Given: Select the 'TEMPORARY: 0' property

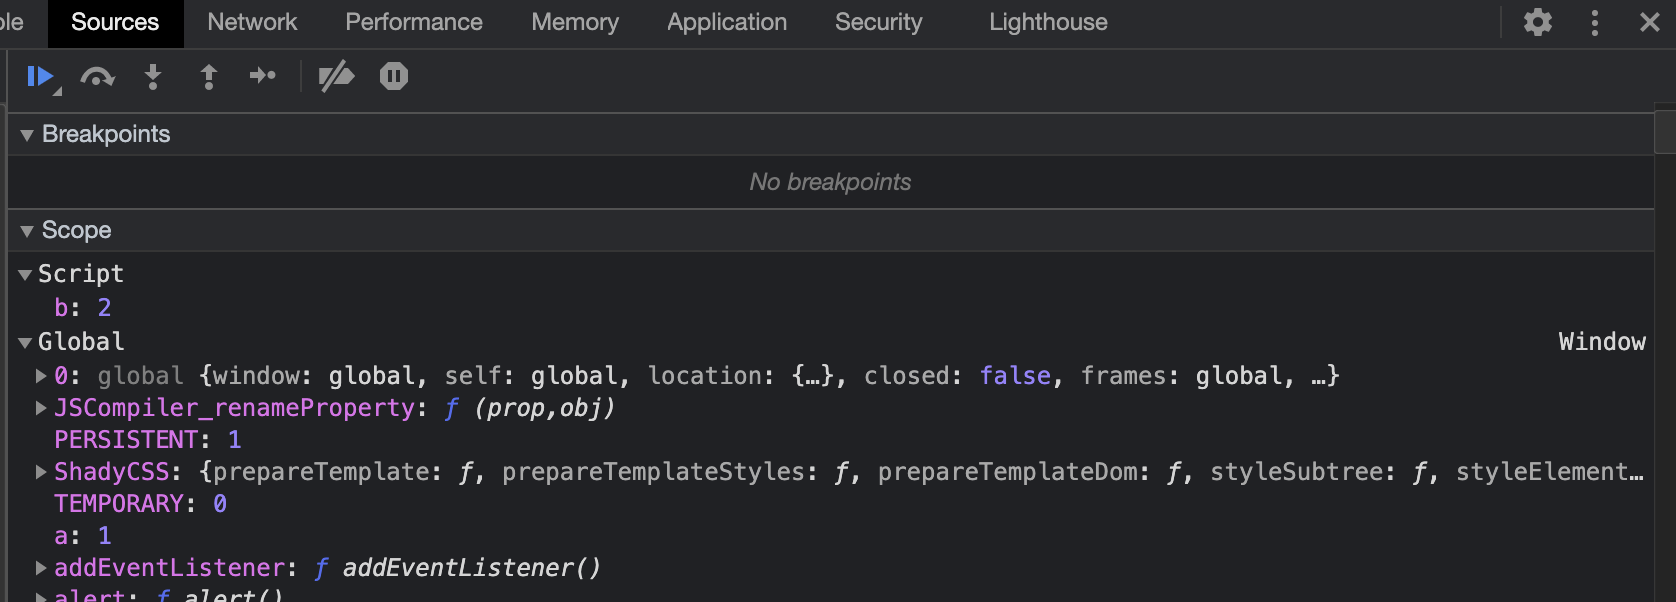Looking at the screenshot, I should [141, 504].
